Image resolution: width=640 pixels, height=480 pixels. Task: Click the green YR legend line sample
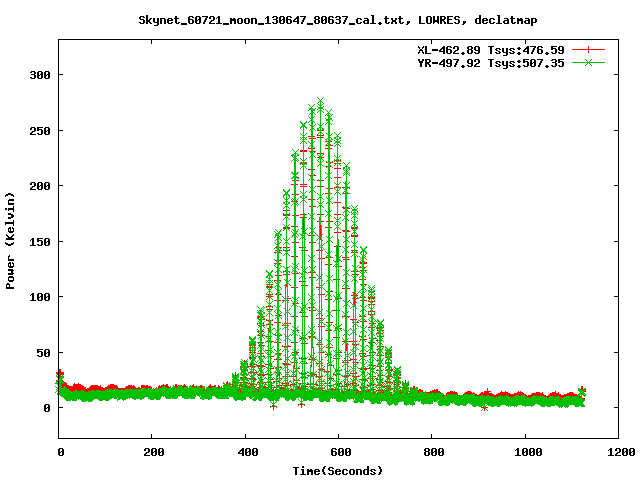pos(588,63)
